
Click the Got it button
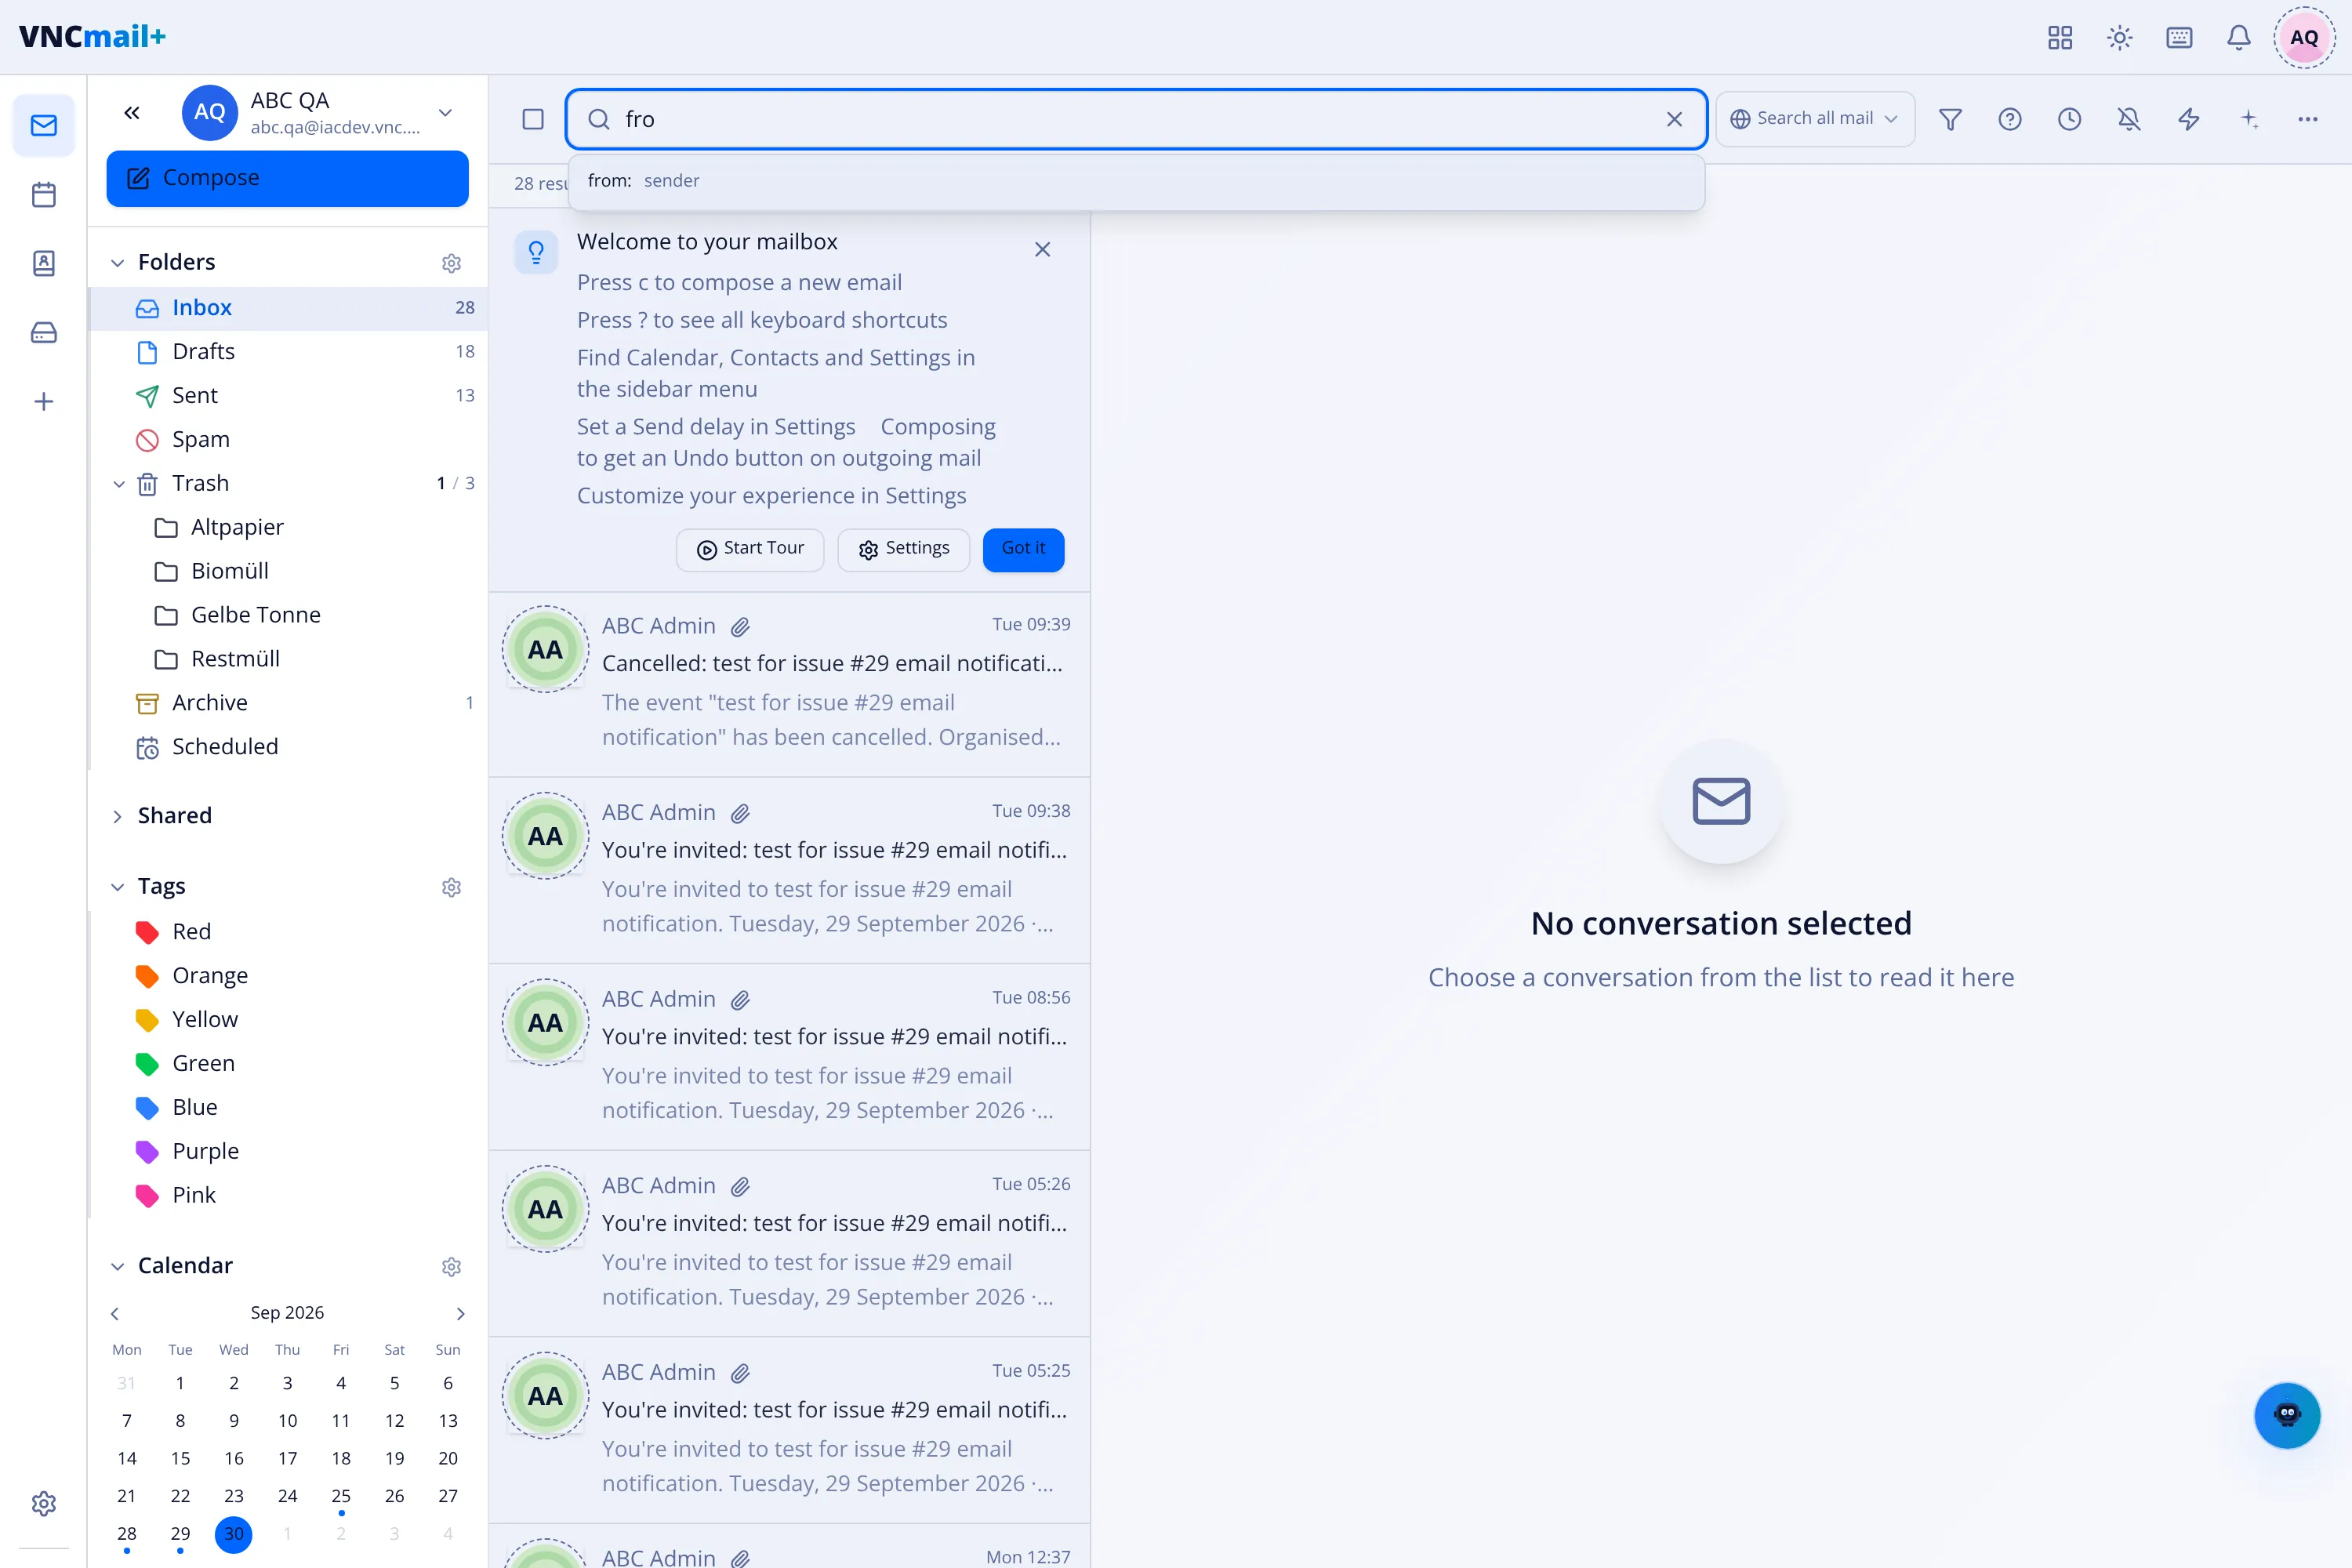(x=1023, y=549)
